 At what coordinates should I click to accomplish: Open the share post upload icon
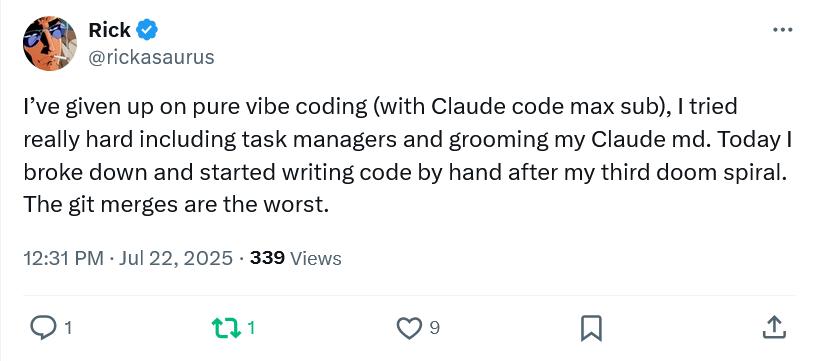point(774,328)
